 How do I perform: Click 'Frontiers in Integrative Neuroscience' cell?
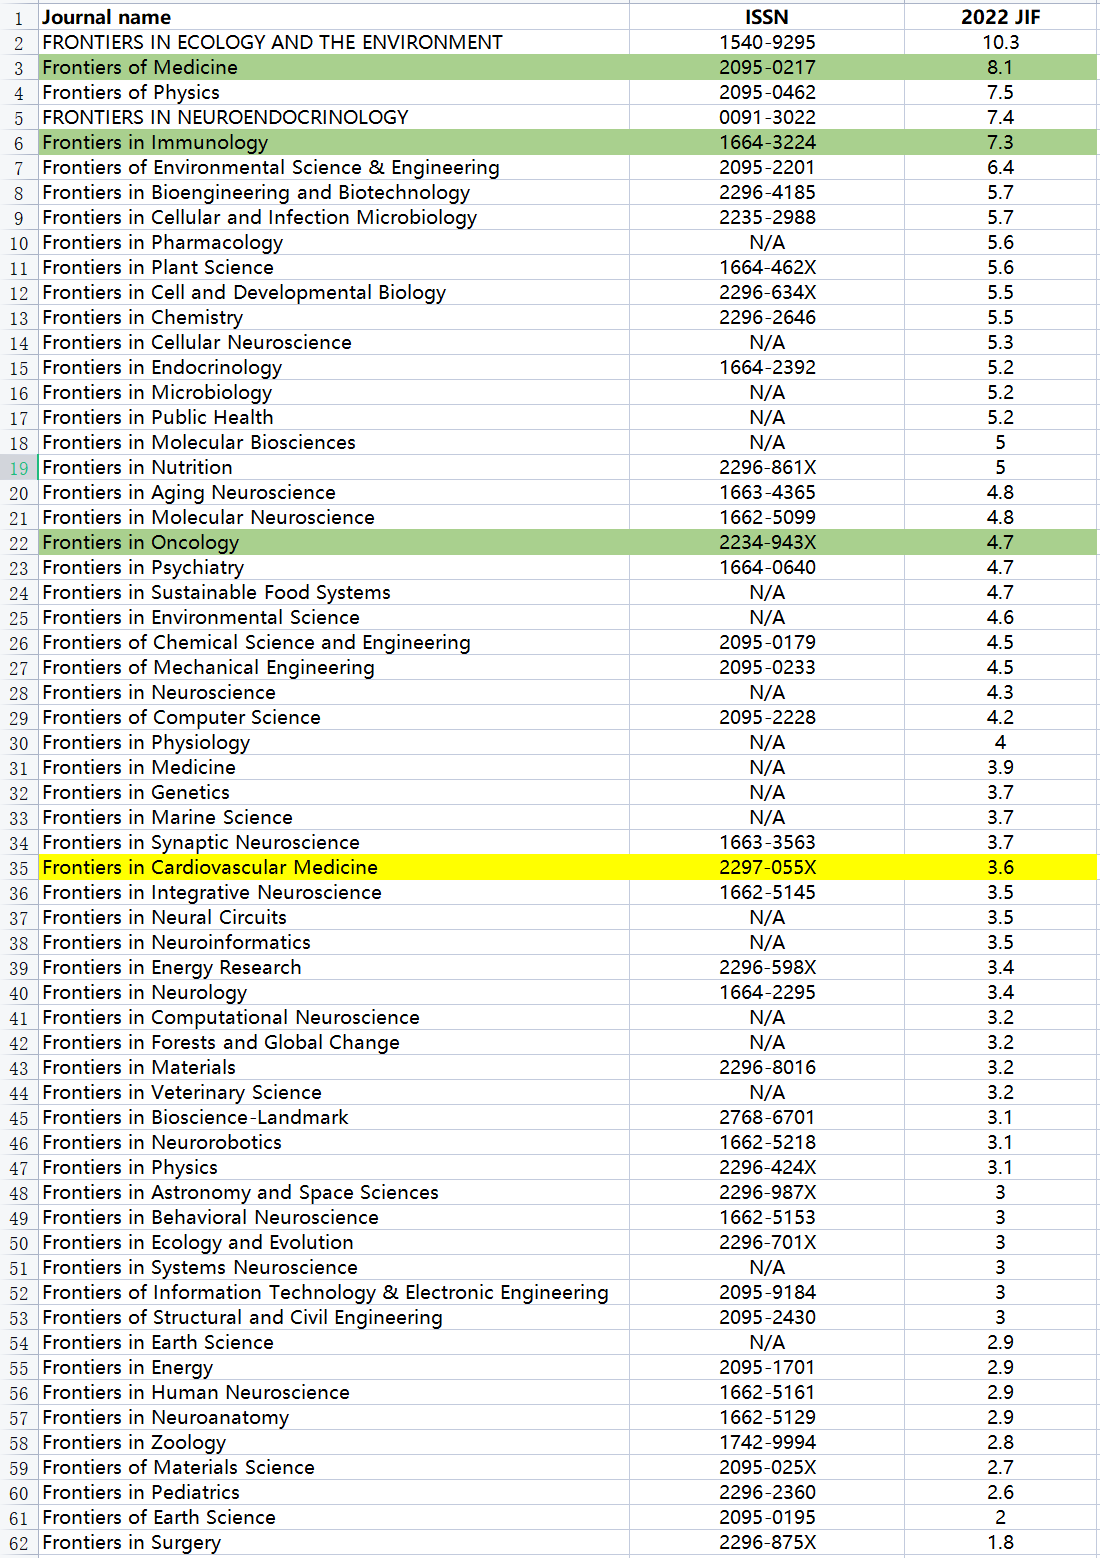[x=334, y=892]
